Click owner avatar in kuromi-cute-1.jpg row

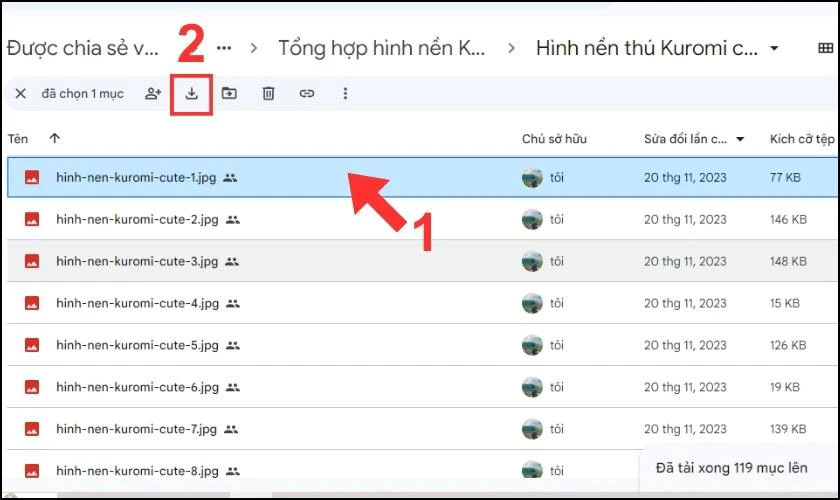pyautogui.click(x=532, y=177)
